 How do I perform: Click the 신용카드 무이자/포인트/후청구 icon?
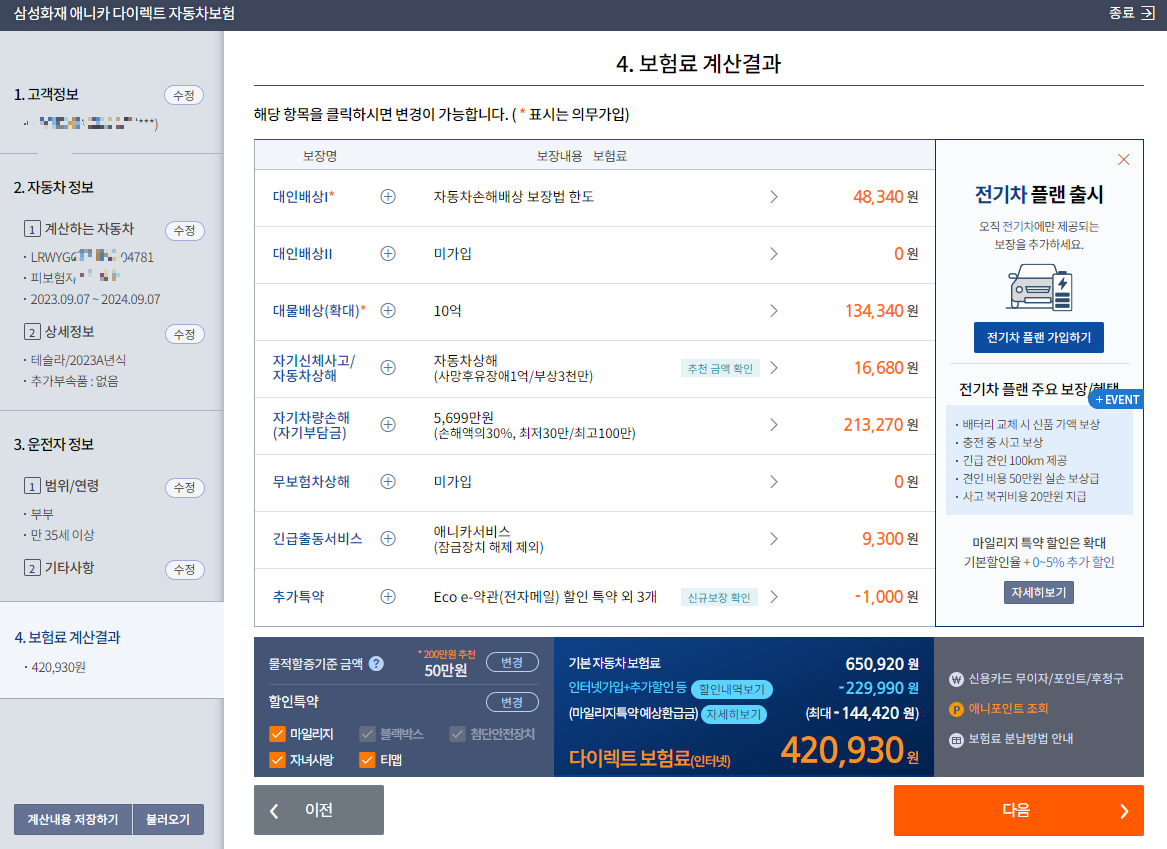click(956, 679)
